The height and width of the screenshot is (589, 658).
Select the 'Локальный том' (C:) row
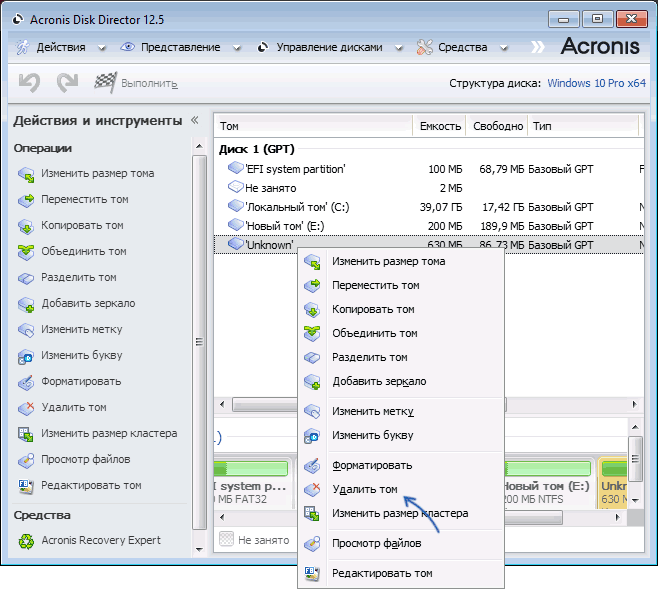(300, 206)
